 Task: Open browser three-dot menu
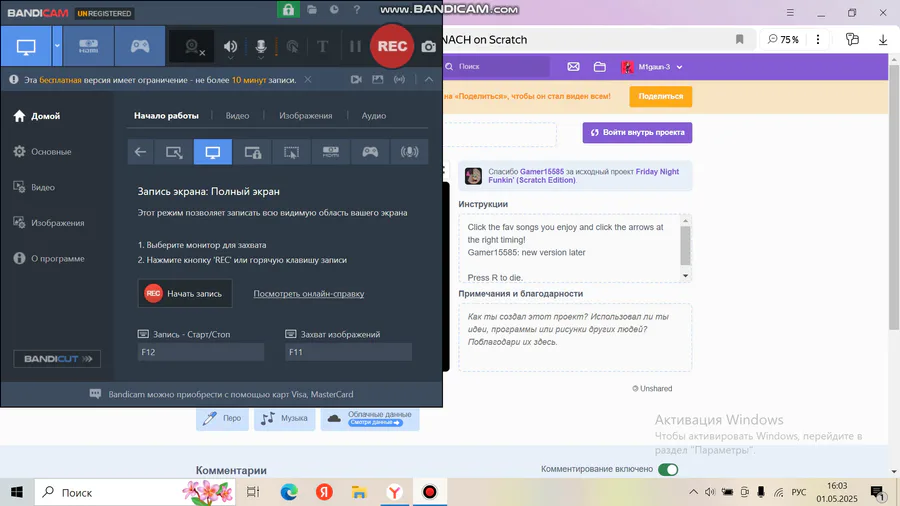(x=818, y=40)
